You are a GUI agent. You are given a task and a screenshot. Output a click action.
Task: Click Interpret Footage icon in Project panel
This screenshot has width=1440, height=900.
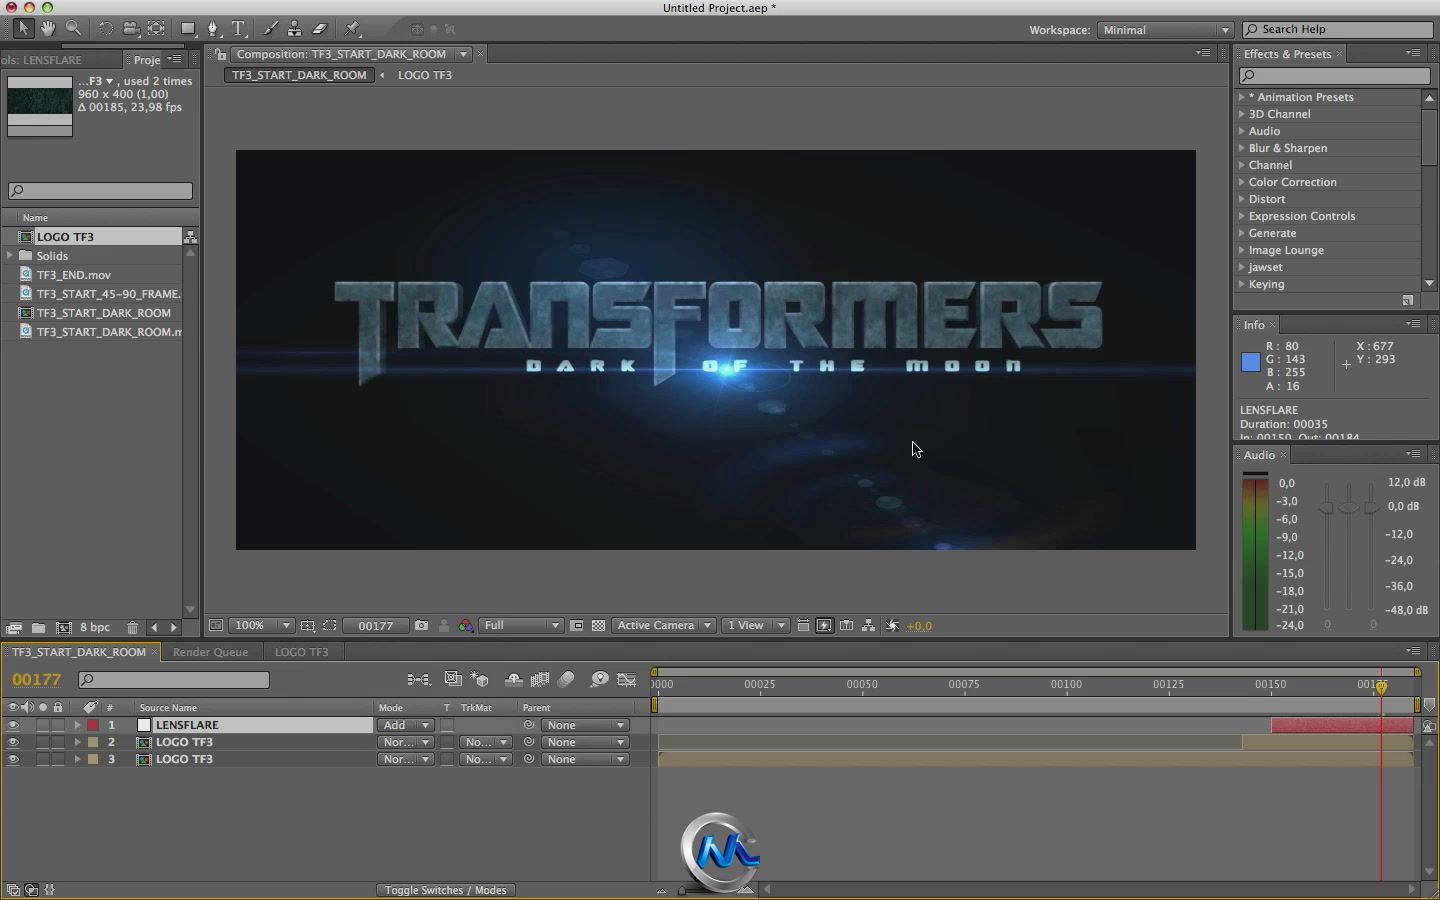click(13, 628)
